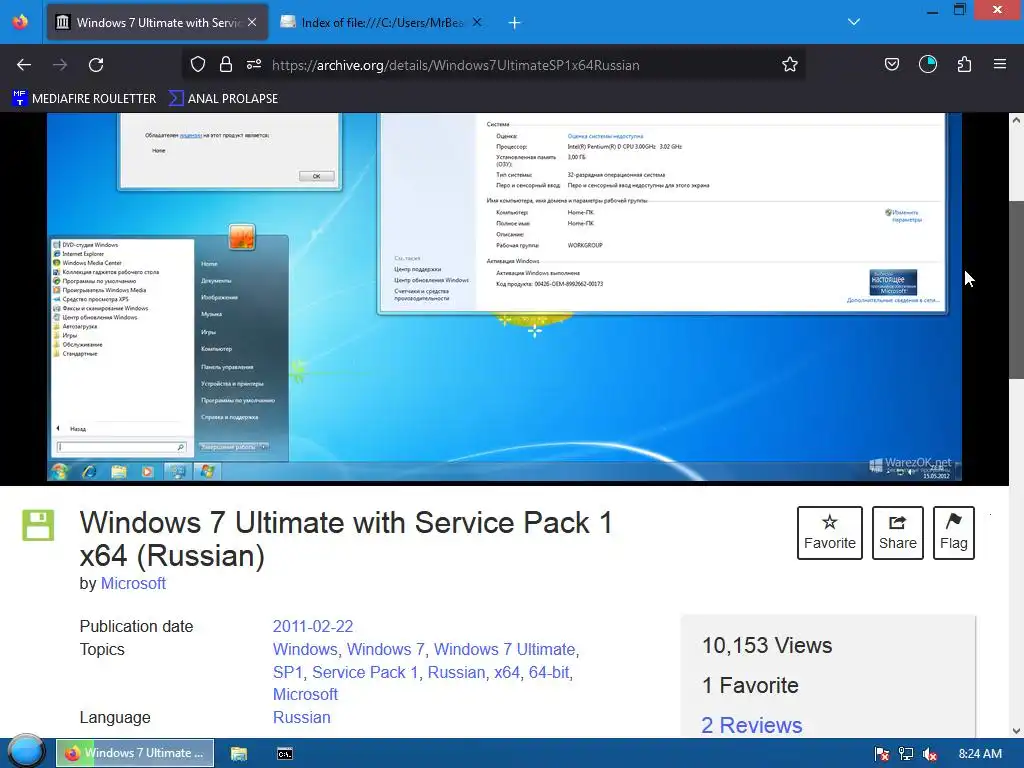This screenshot has height=768, width=1024.
Task: Save page to Pocket
Action: point(891,65)
